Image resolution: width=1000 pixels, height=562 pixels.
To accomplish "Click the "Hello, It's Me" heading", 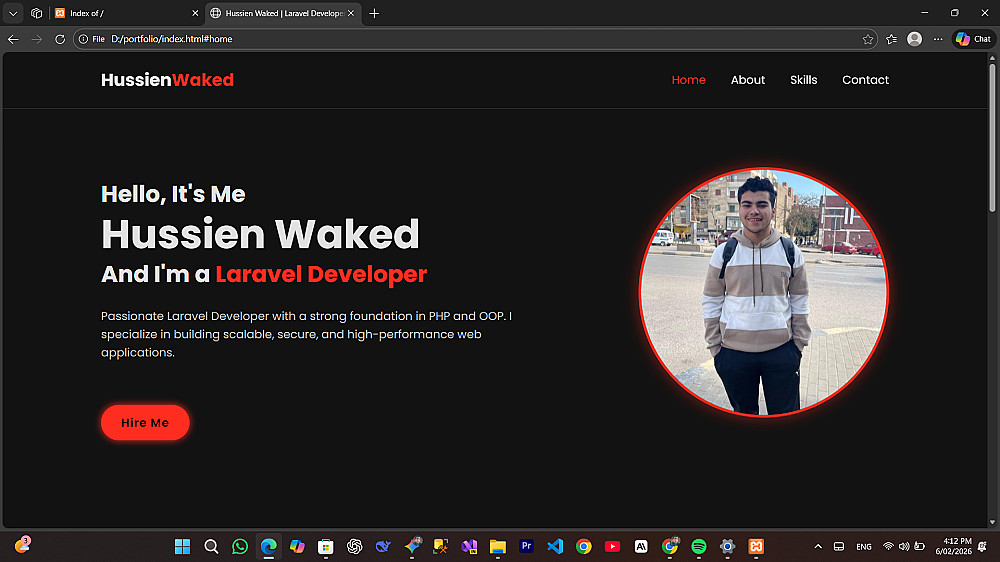I will point(173,194).
